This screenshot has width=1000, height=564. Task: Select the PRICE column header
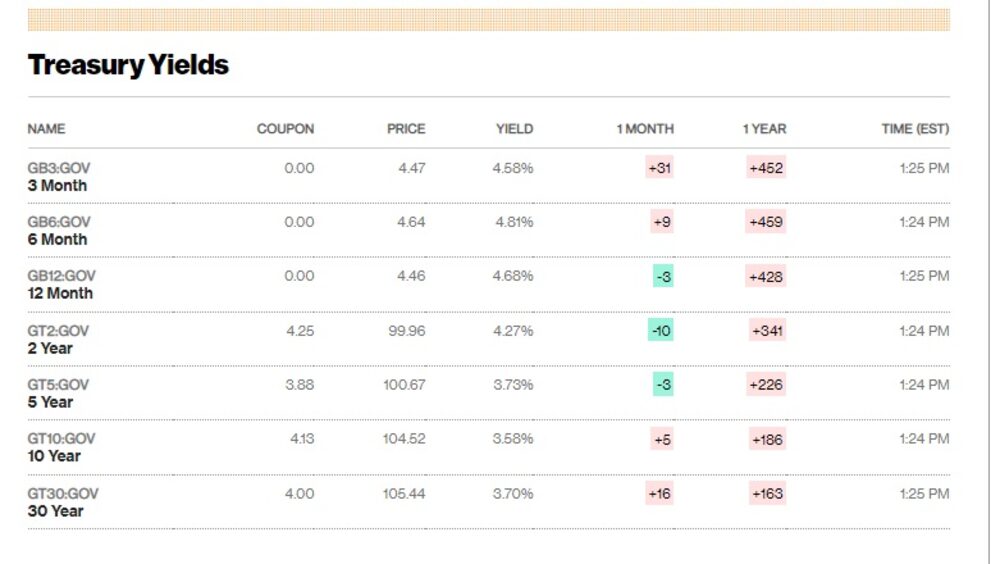406,129
